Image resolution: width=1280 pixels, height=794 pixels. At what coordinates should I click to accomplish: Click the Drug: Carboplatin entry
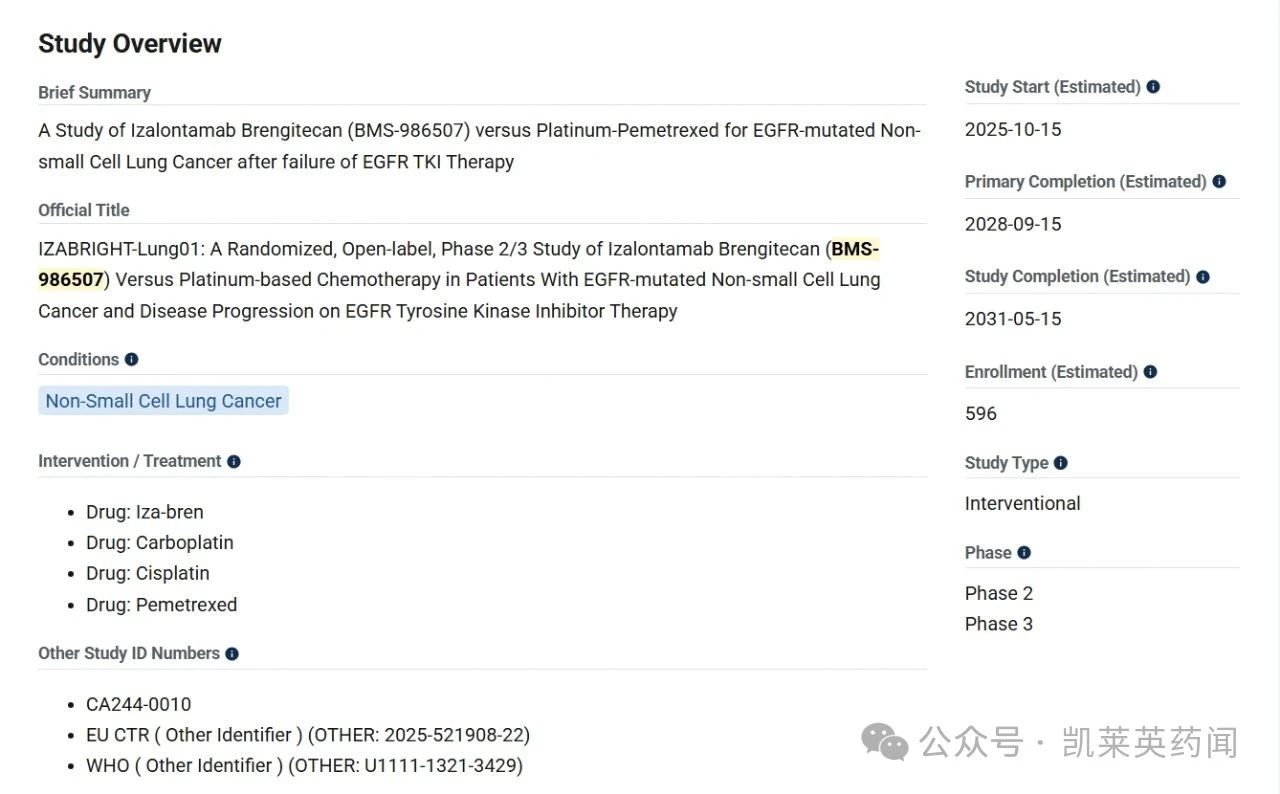coord(160,543)
